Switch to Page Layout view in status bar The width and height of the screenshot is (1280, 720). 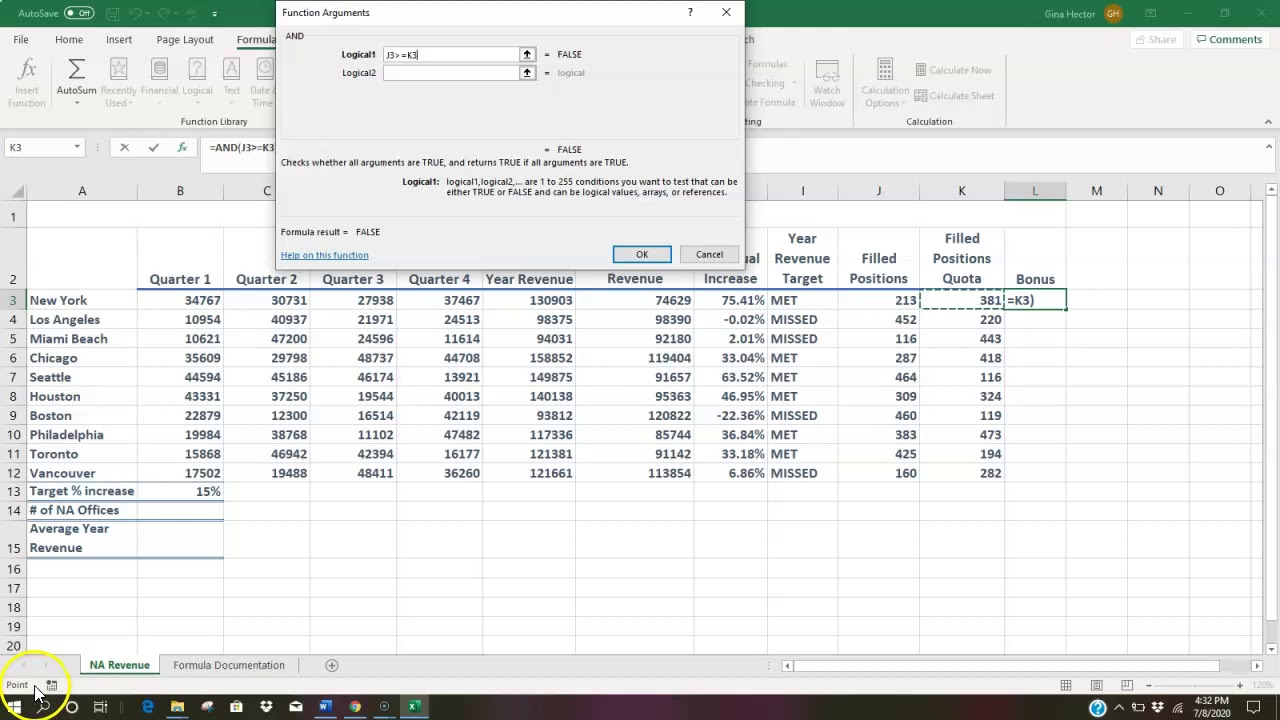tap(1097, 685)
